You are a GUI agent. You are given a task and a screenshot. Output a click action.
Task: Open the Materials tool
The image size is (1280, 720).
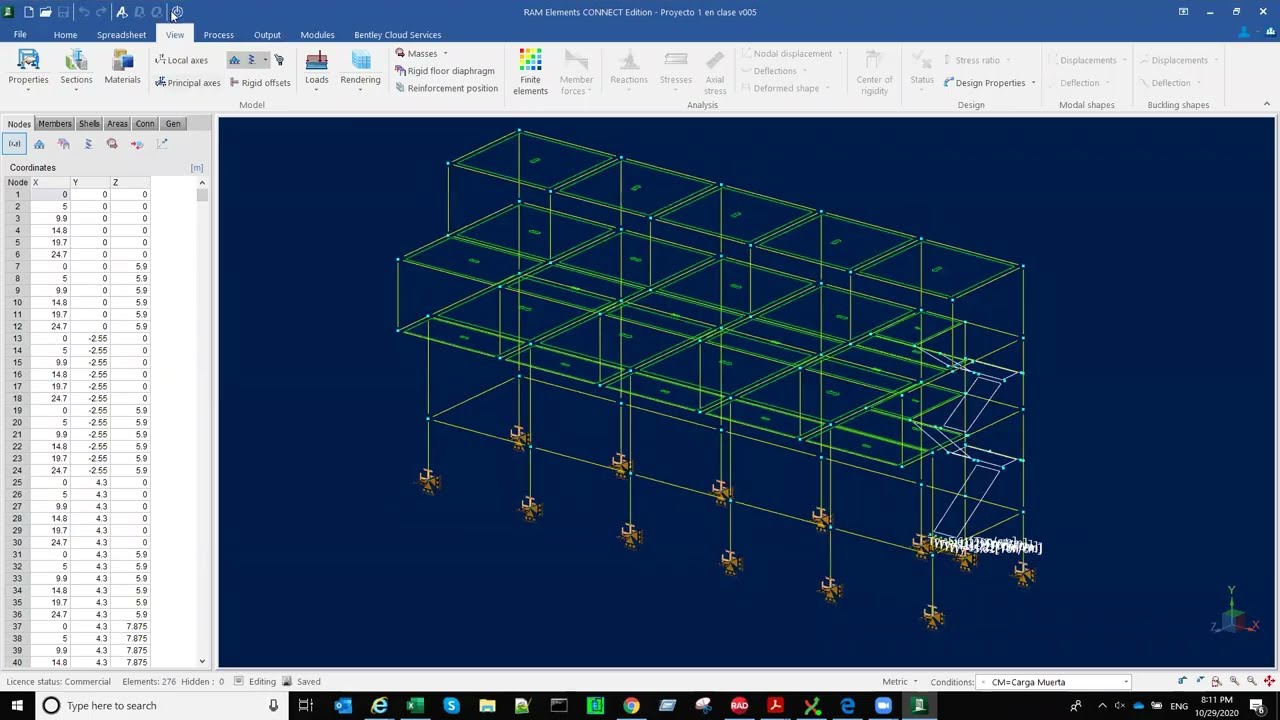tap(122, 67)
